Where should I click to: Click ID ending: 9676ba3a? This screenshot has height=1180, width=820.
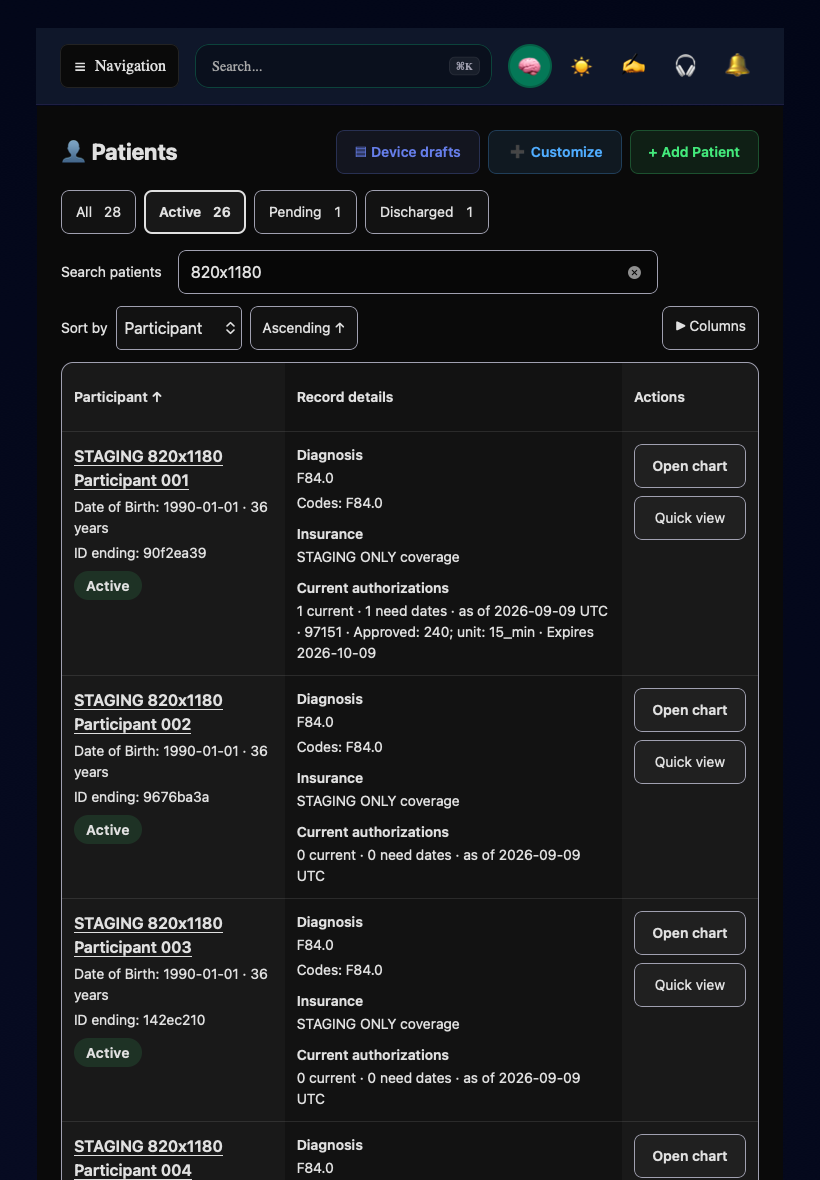141,797
